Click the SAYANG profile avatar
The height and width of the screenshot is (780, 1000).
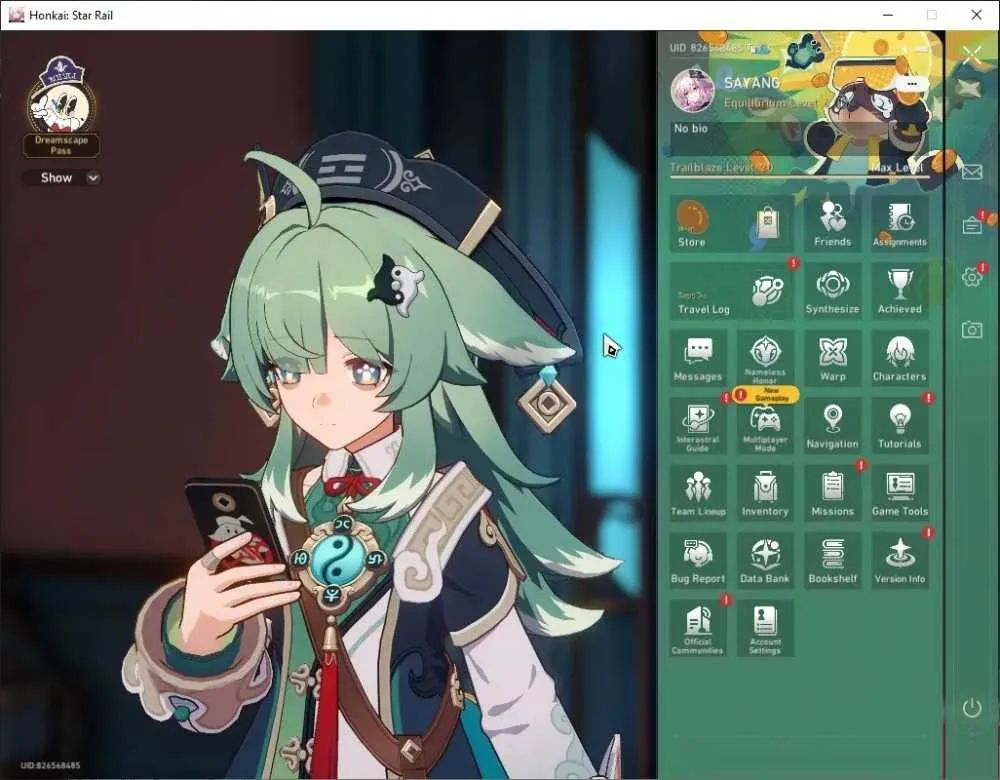(692, 90)
